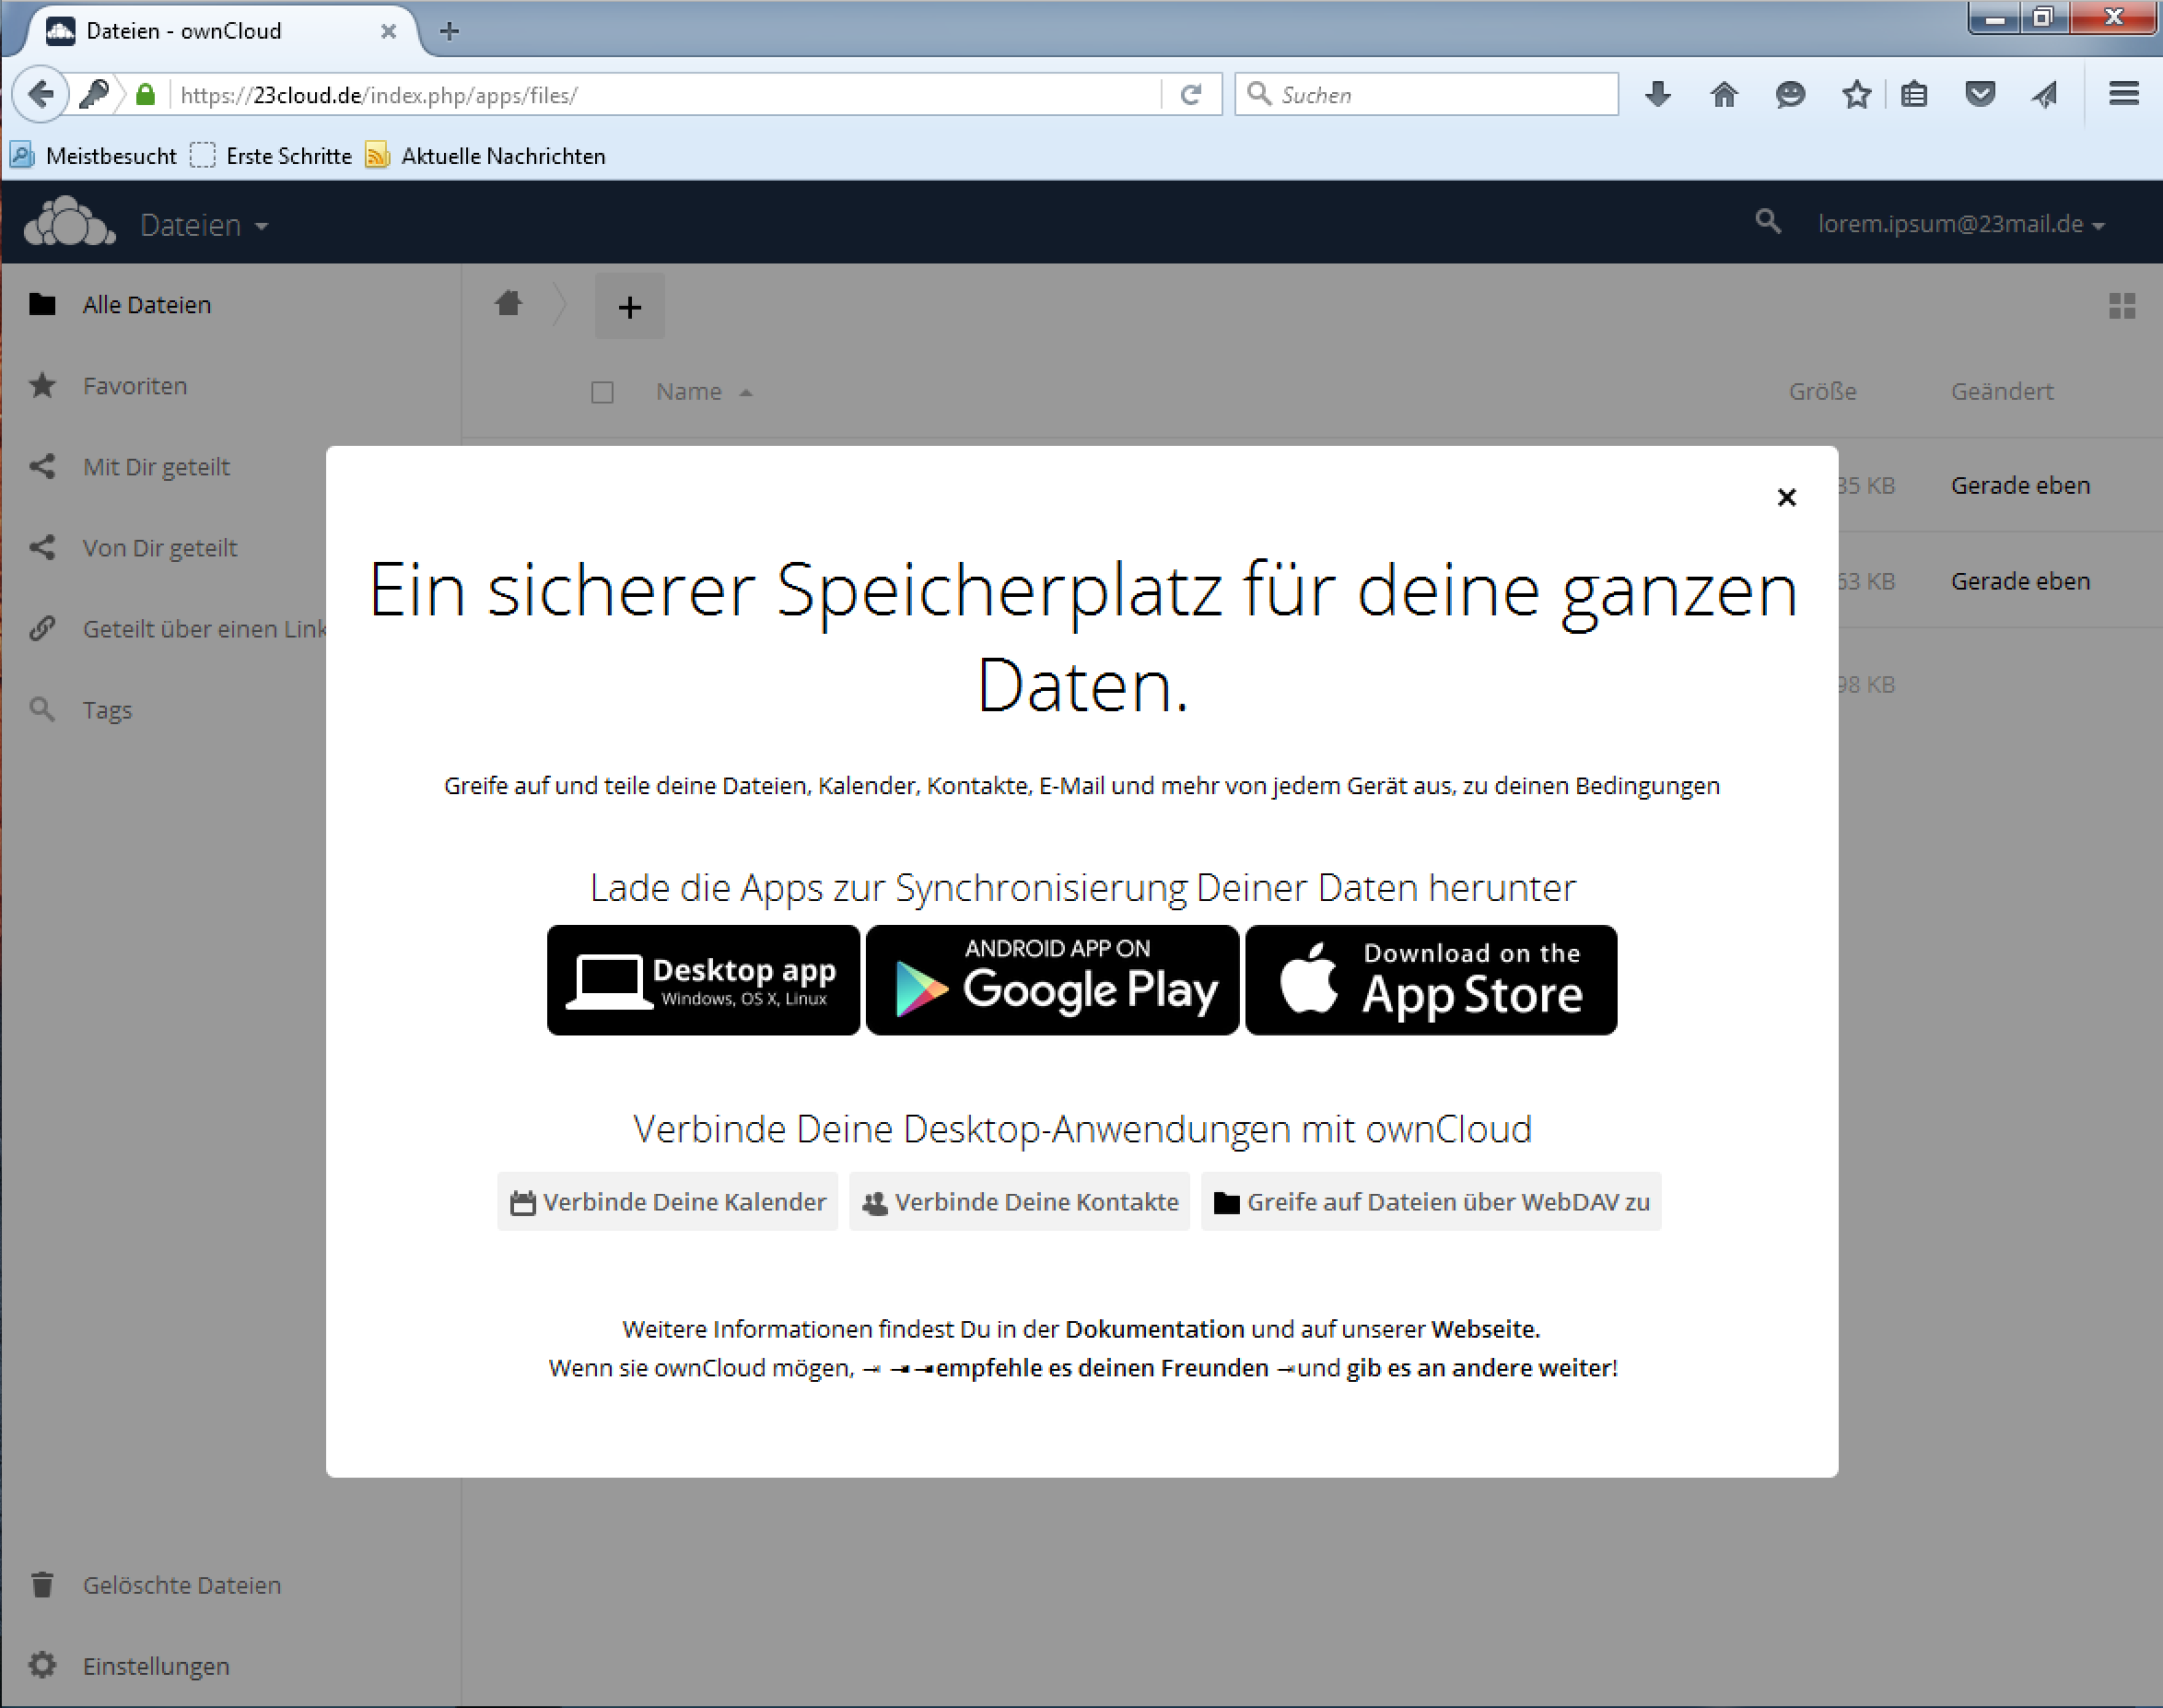Click the Pocket toolbar icon
The width and height of the screenshot is (2163, 1708).
pos(1980,94)
